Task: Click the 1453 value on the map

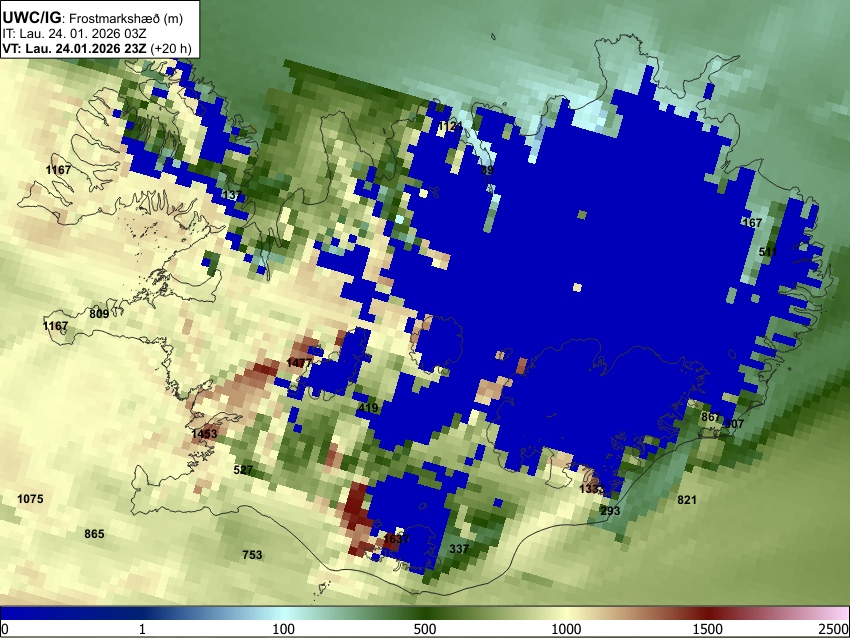Action: (x=204, y=434)
